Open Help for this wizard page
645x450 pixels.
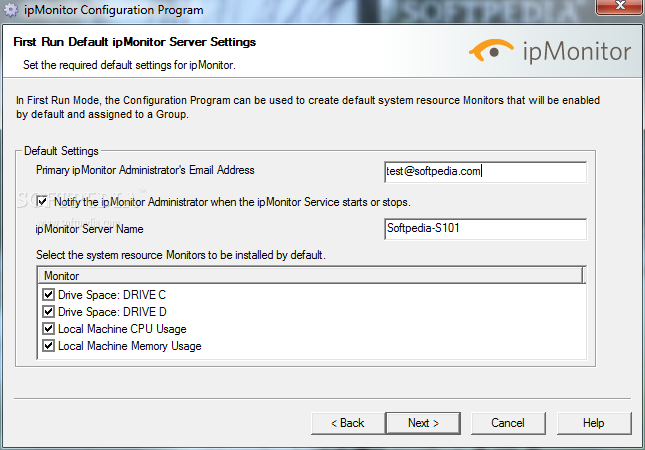[594, 423]
